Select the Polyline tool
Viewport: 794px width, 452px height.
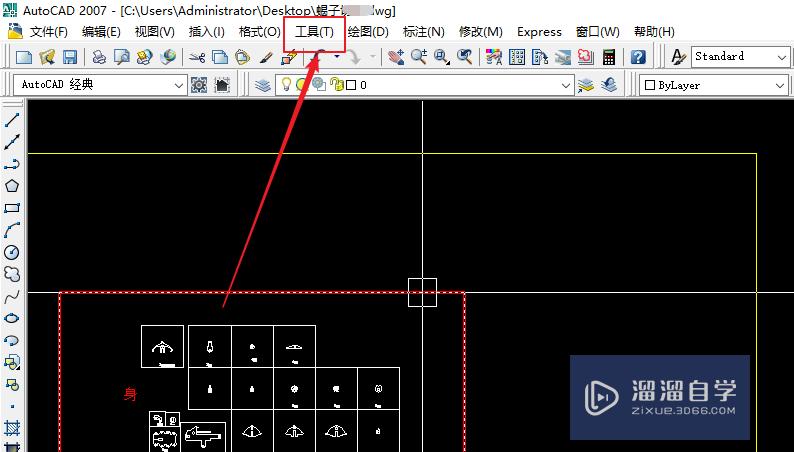(x=12, y=165)
